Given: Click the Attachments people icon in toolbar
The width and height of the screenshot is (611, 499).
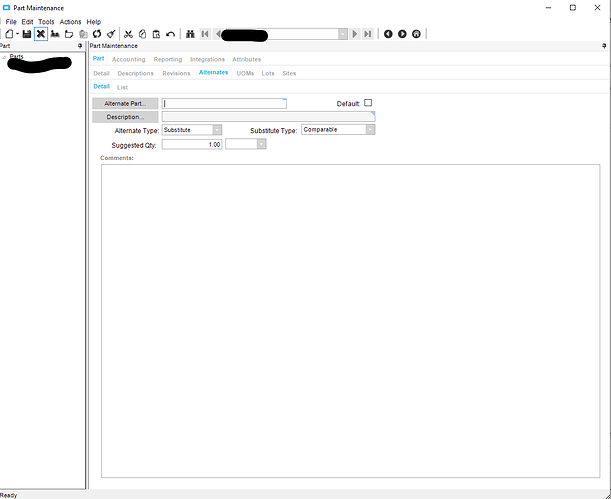Looking at the screenshot, I should [55, 34].
